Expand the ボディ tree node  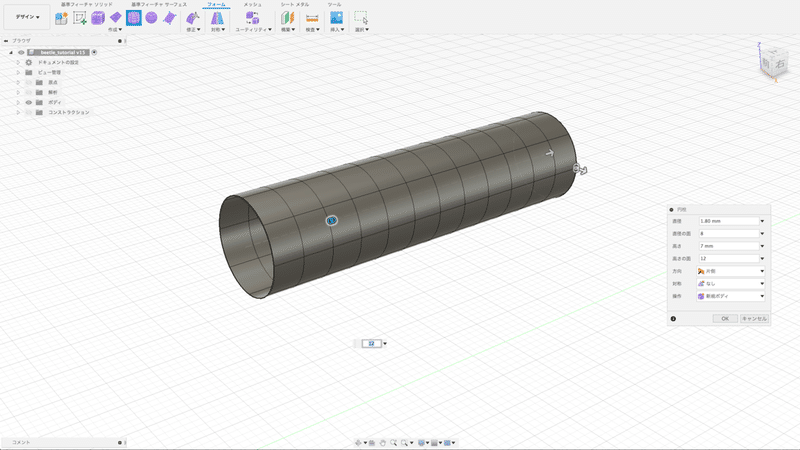click(x=18, y=103)
